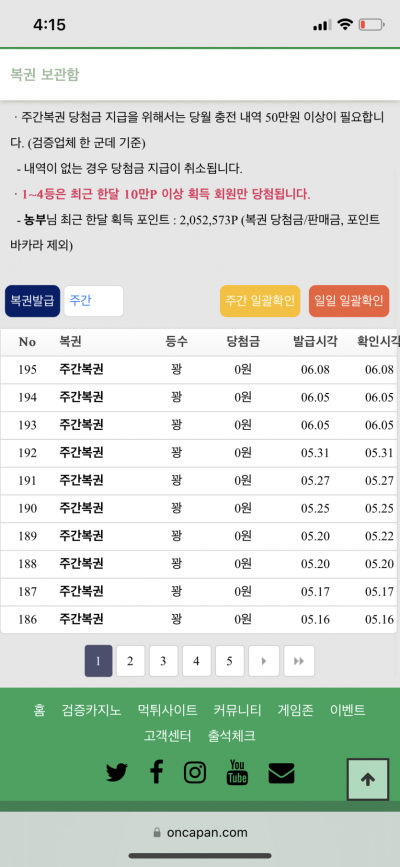Click the scroll-to-top arrow button

(x=368, y=779)
